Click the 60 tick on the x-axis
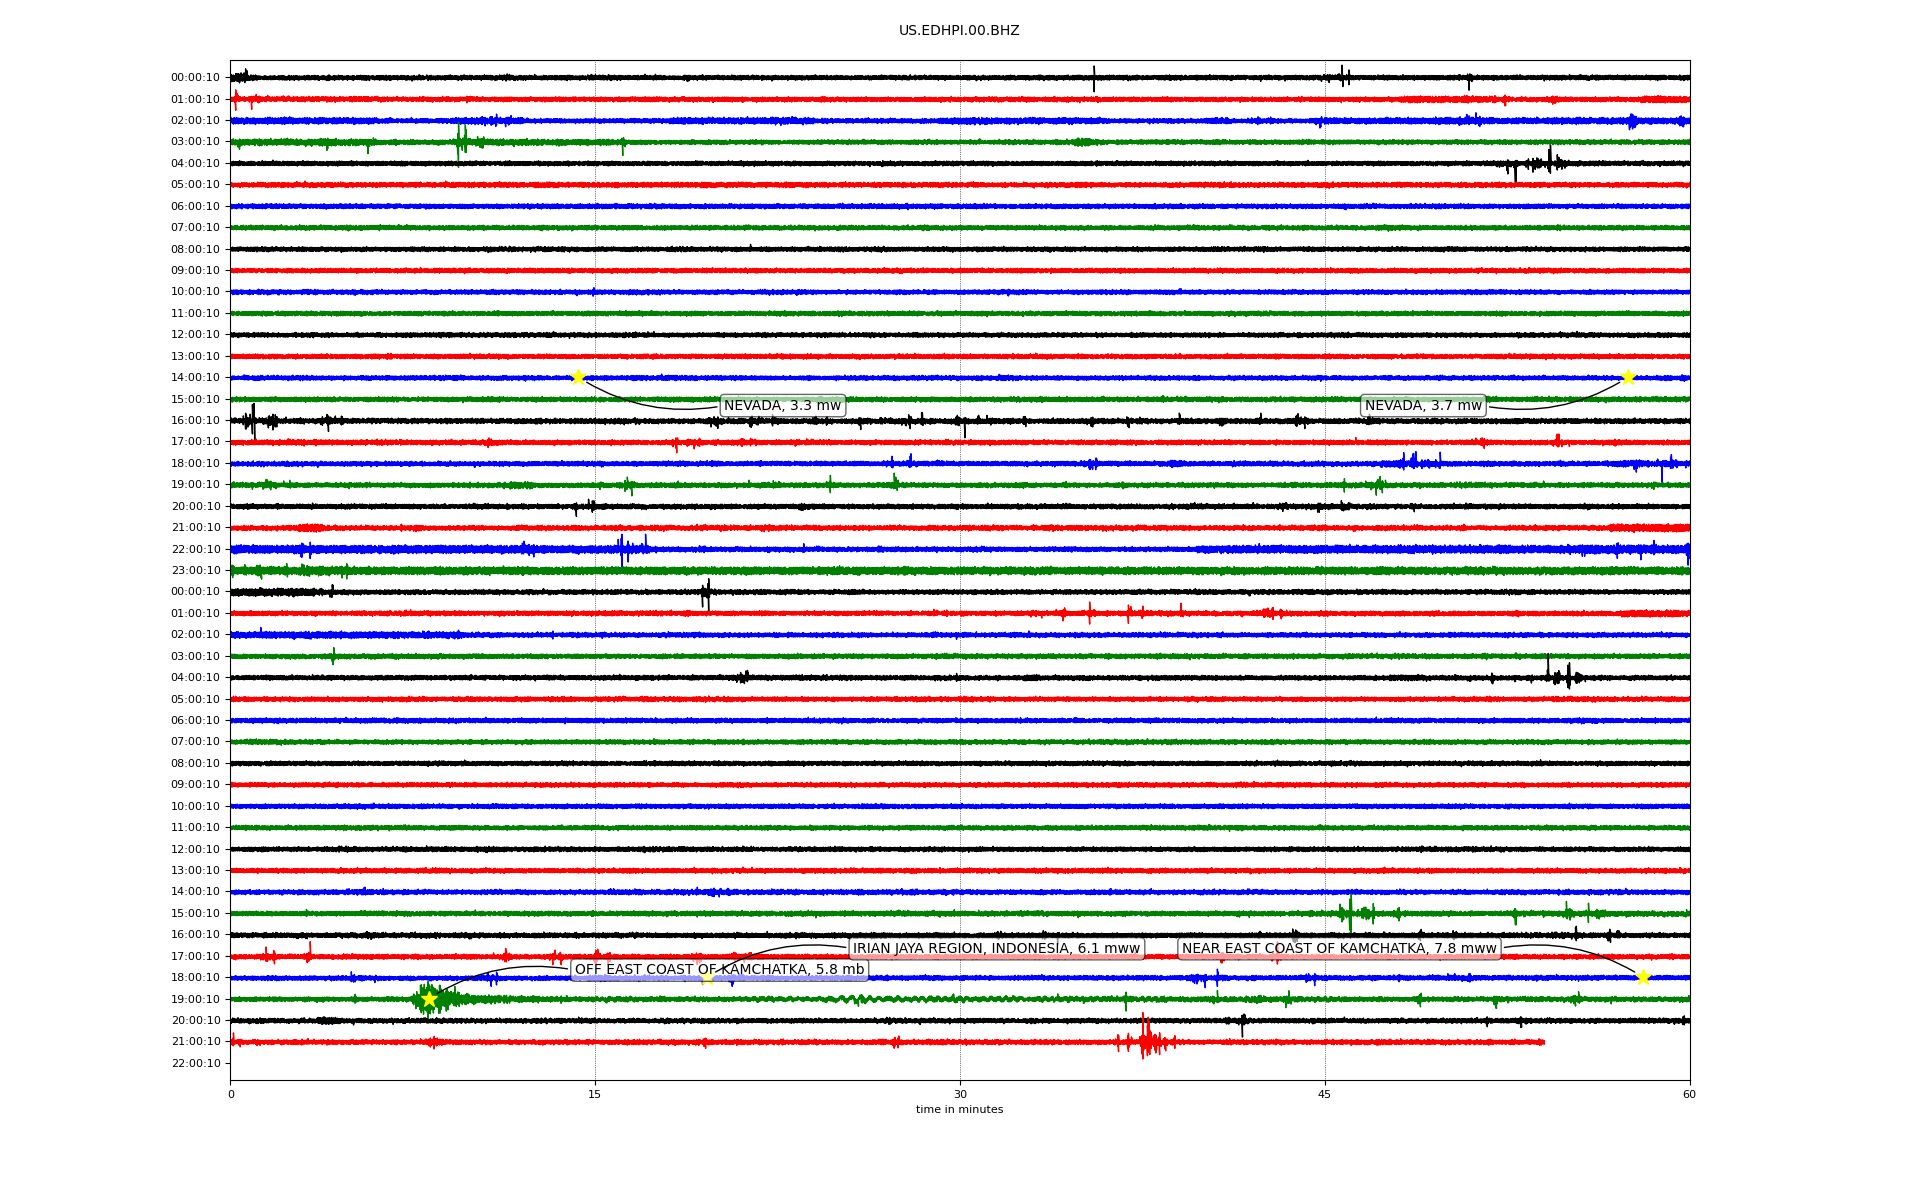Viewport: 1920px width, 1200px height. click(x=1689, y=1094)
